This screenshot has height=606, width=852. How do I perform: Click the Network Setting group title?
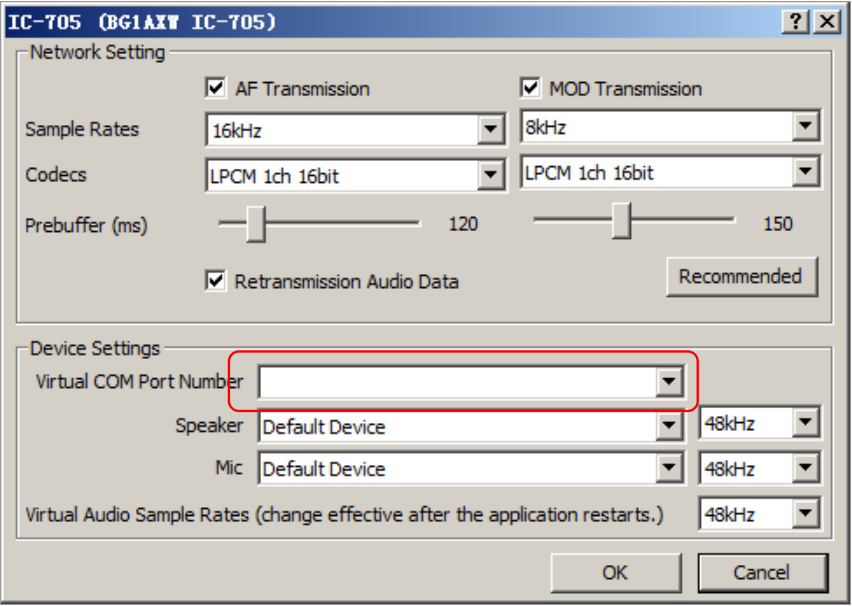97,52
